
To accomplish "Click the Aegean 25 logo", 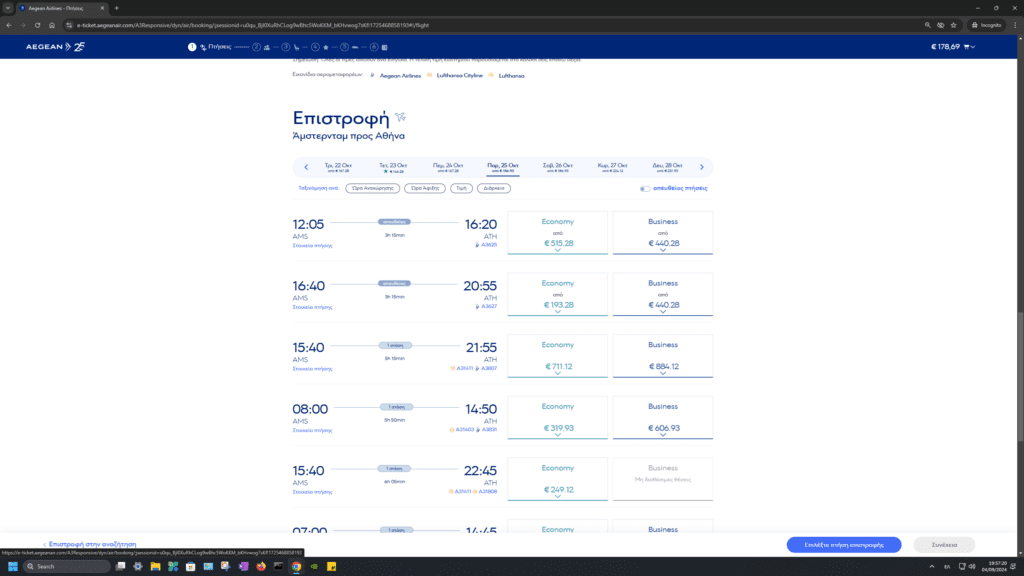I will (x=55, y=47).
